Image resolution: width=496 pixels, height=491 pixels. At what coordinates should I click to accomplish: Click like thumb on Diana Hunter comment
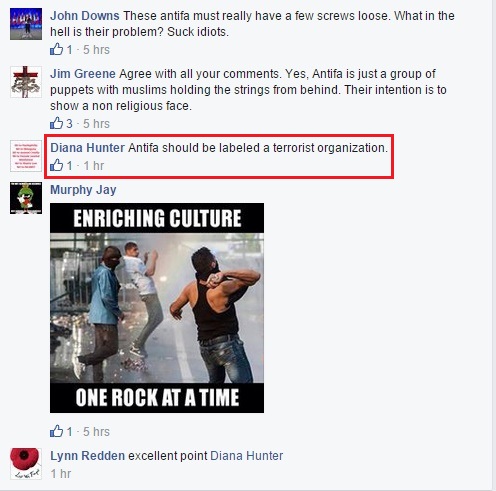point(56,165)
